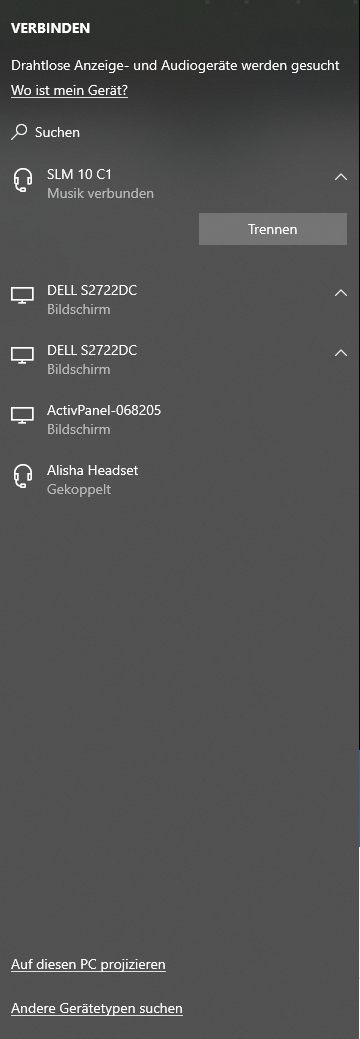Image resolution: width=360 pixels, height=1039 pixels.
Task: Disconnect SLM 10 C1 with Trennen button
Action: coord(272,229)
